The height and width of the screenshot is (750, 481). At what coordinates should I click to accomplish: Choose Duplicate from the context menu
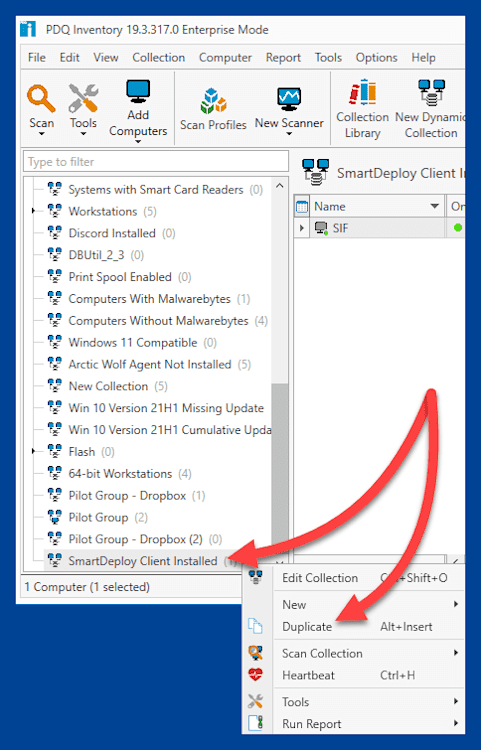click(x=307, y=627)
